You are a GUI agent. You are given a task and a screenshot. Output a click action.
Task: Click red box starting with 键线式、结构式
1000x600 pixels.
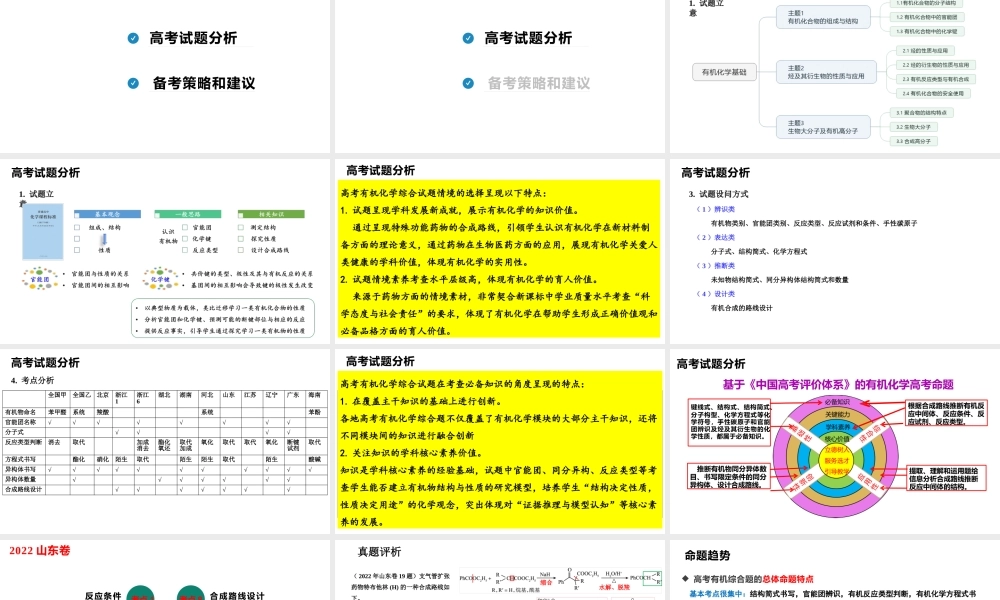(x=730, y=421)
